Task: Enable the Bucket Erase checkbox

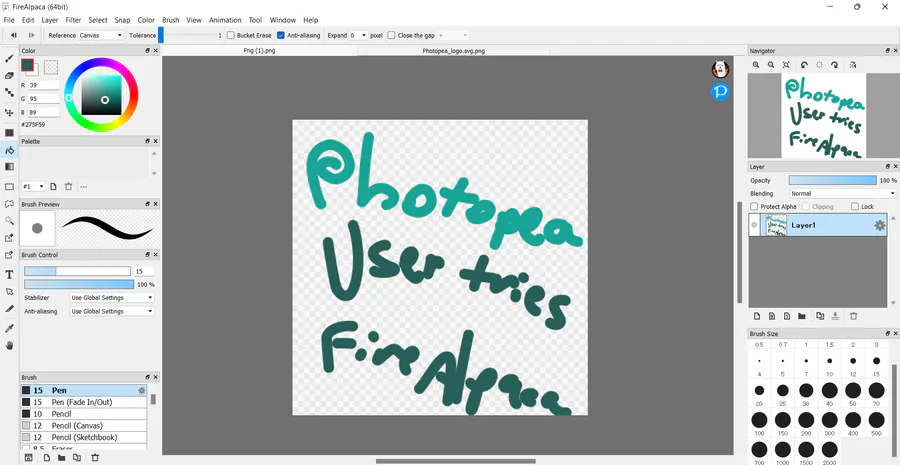Action: tap(231, 35)
